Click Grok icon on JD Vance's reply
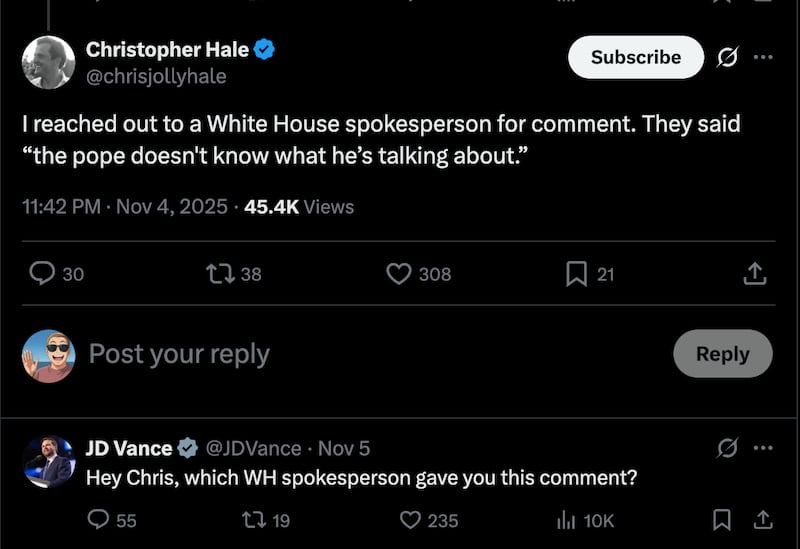This screenshot has height=549, width=800. (x=728, y=448)
